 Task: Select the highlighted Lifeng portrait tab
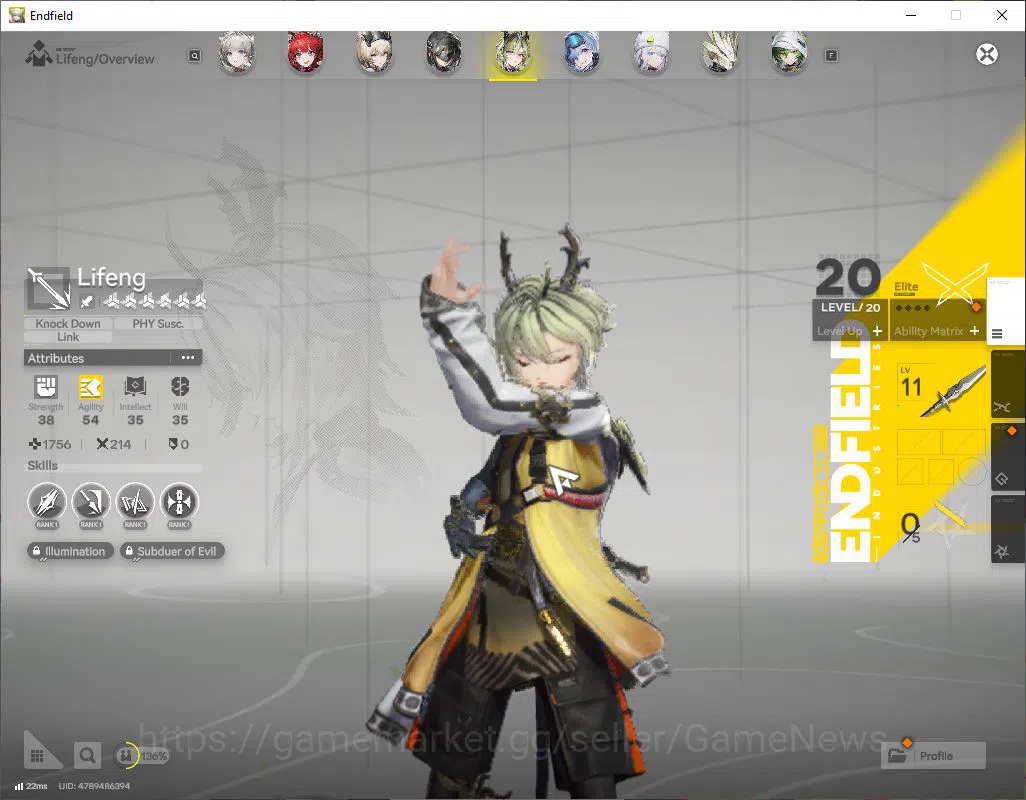pyautogui.click(x=513, y=55)
